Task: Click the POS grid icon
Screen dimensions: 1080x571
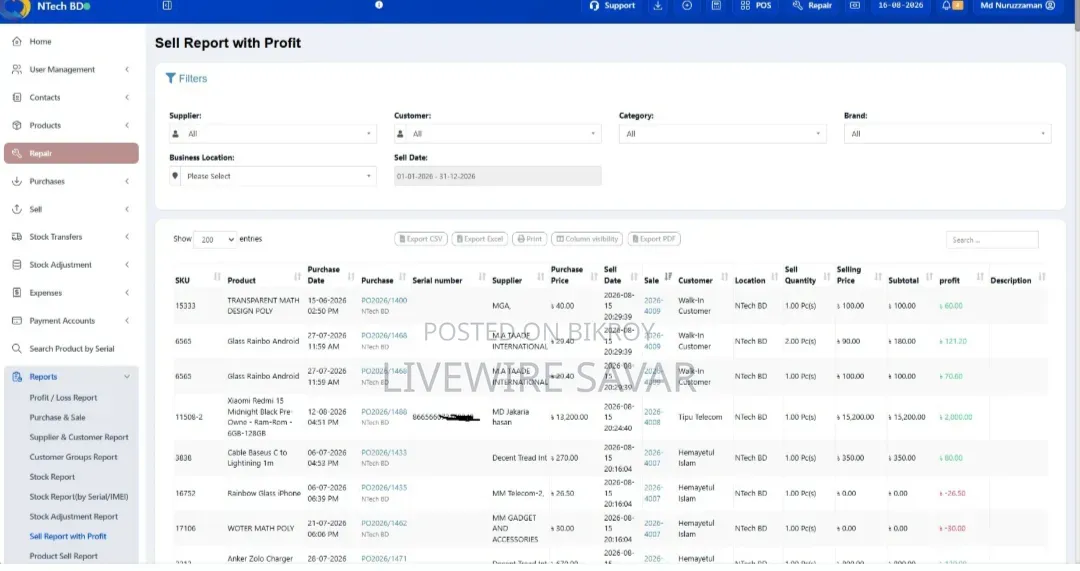Action: click(745, 6)
